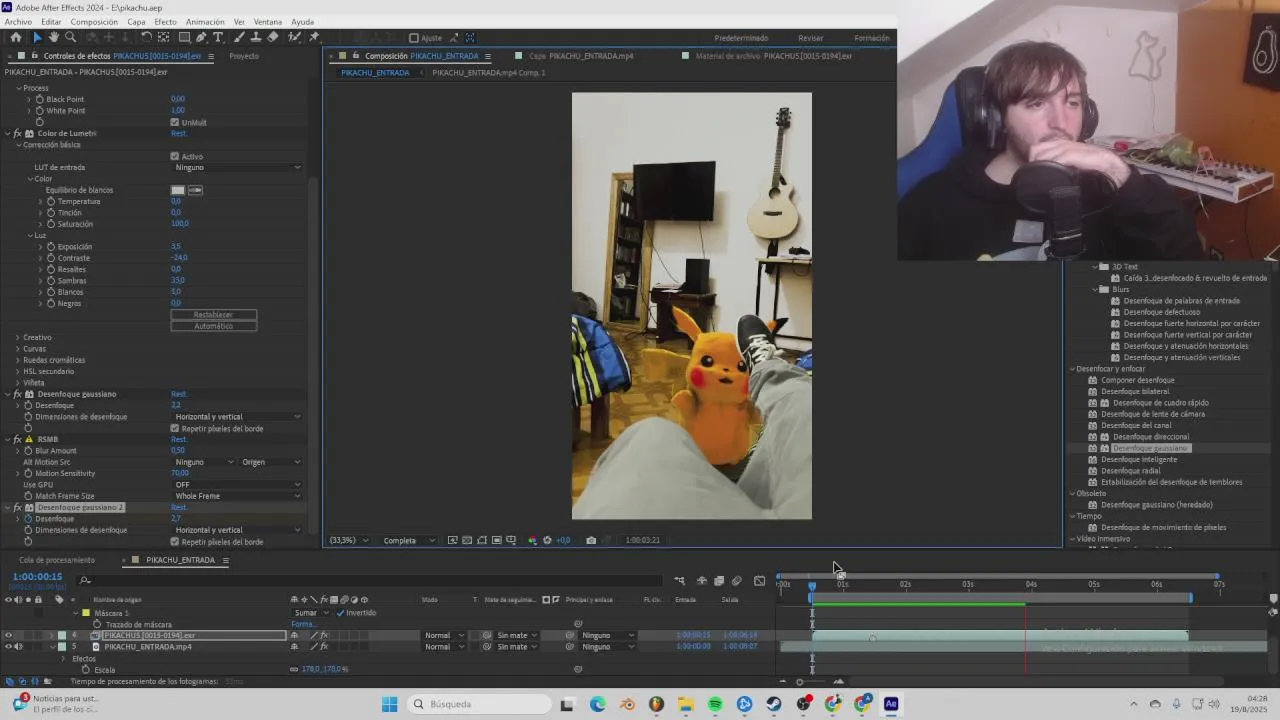Viewport: 1280px width, 720px height.
Task: Click the Forma... link for Máscara 1
Action: (302, 624)
